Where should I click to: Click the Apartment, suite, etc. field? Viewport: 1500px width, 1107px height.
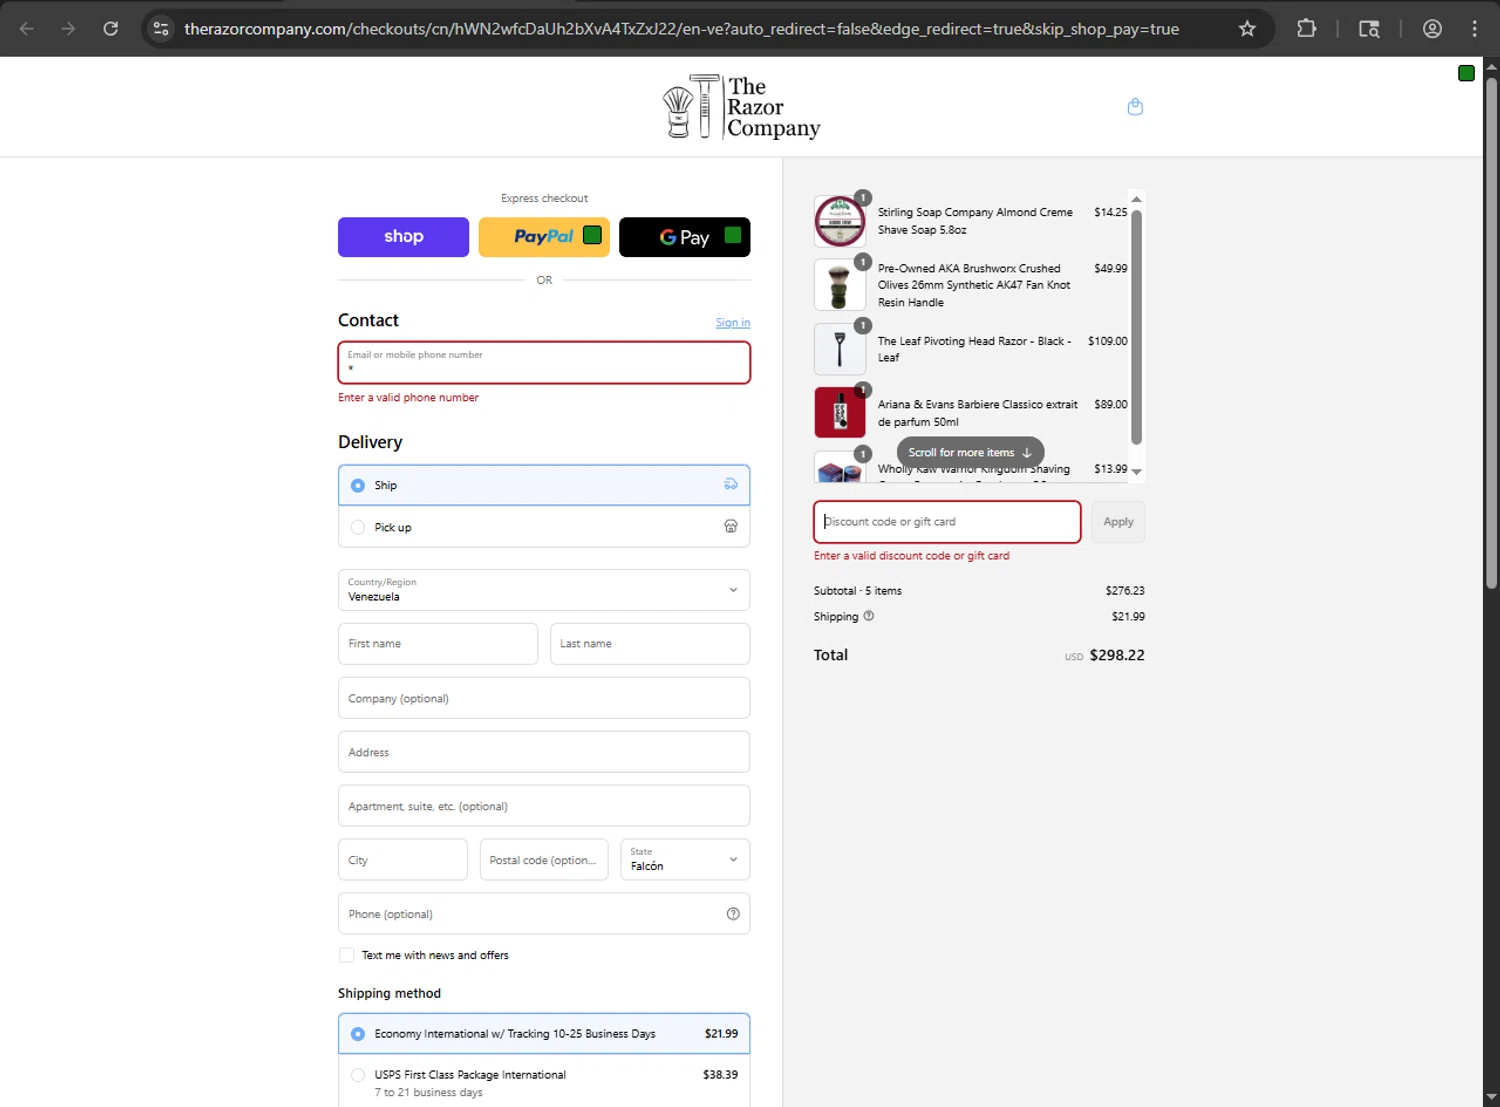[544, 806]
